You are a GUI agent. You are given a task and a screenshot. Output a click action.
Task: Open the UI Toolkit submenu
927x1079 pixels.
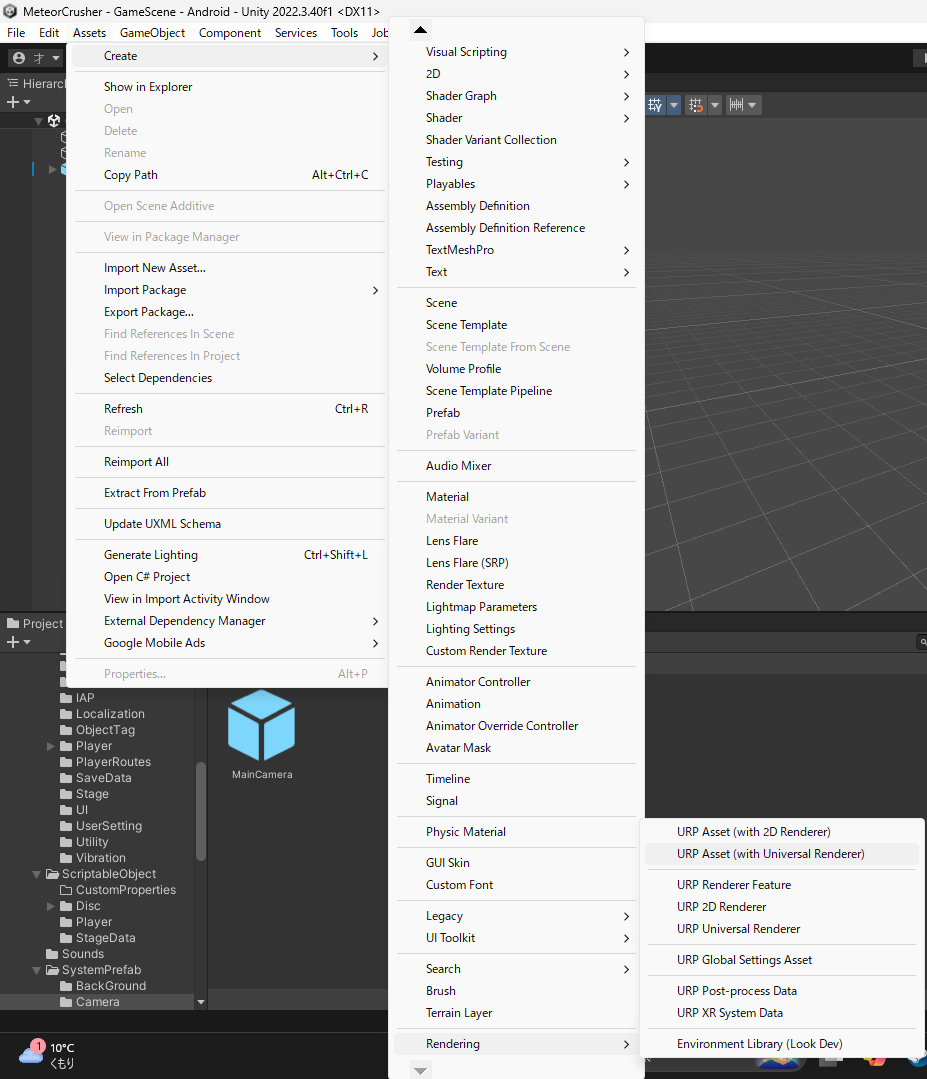516,938
